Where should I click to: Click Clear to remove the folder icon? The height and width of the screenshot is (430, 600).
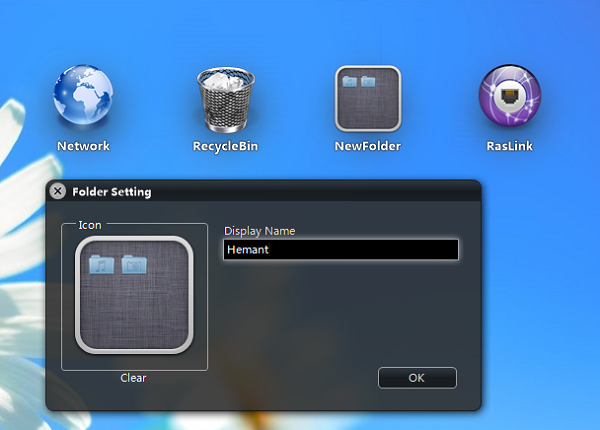pyautogui.click(x=134, y=378)
